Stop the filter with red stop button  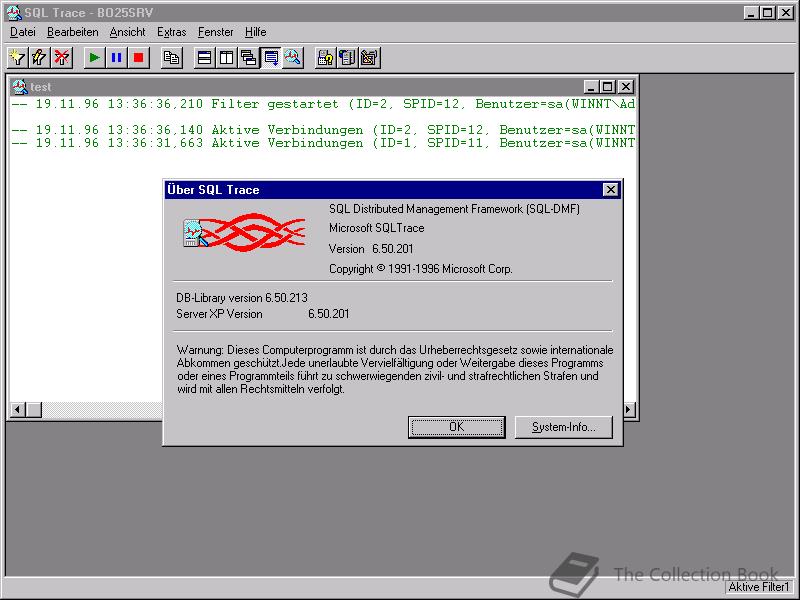[x=138, y=58]
